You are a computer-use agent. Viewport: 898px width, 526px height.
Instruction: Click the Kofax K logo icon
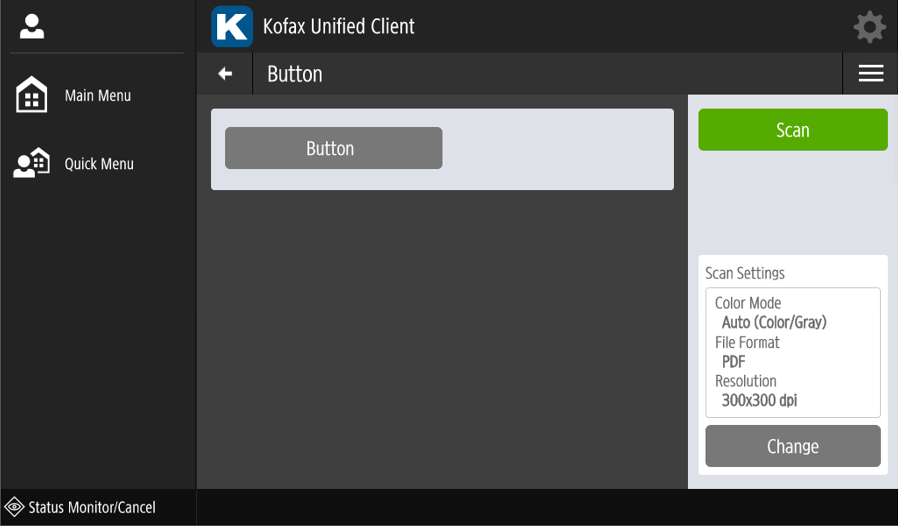[x=232, y=26]
